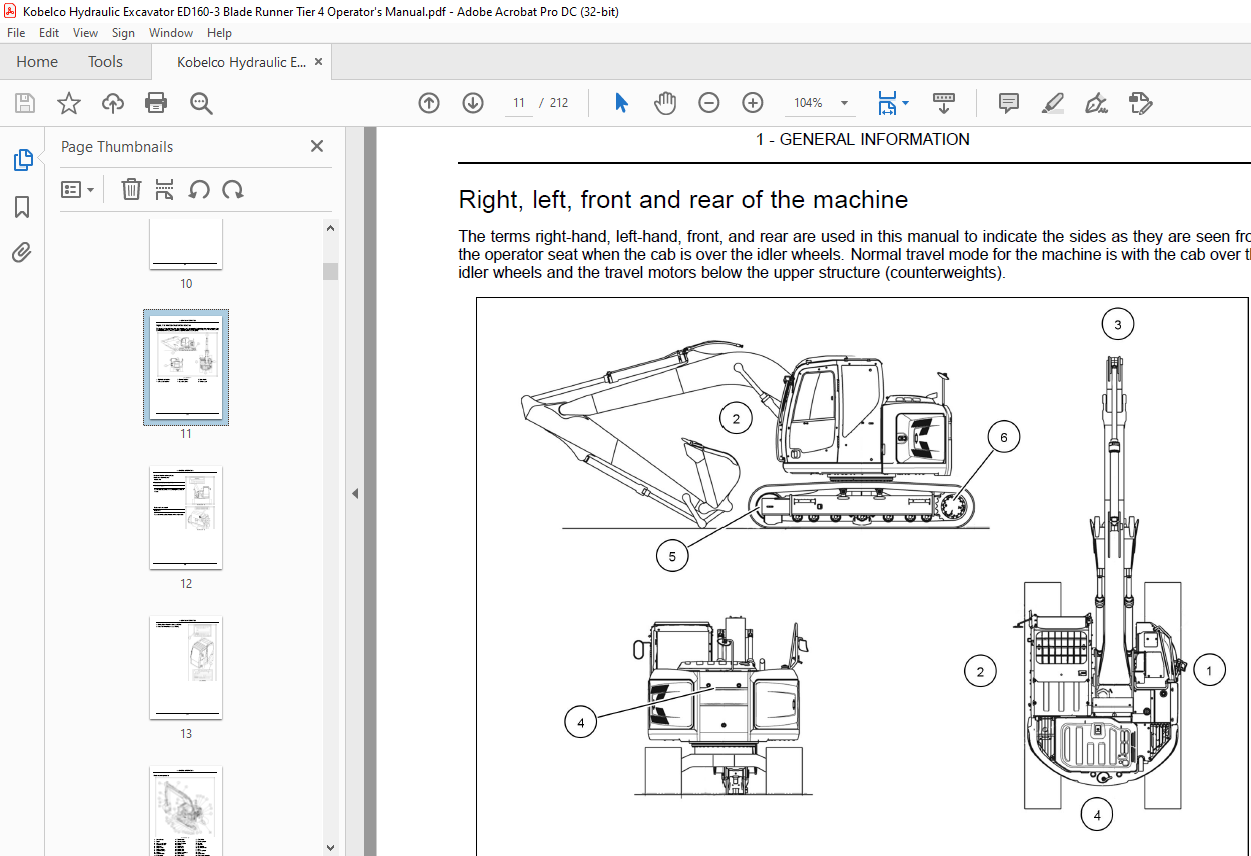This screenshot has width=1251, height=856.
Task: Insert page break thumbnails icon
Action: pyautogui.click(x=165, y=189)
